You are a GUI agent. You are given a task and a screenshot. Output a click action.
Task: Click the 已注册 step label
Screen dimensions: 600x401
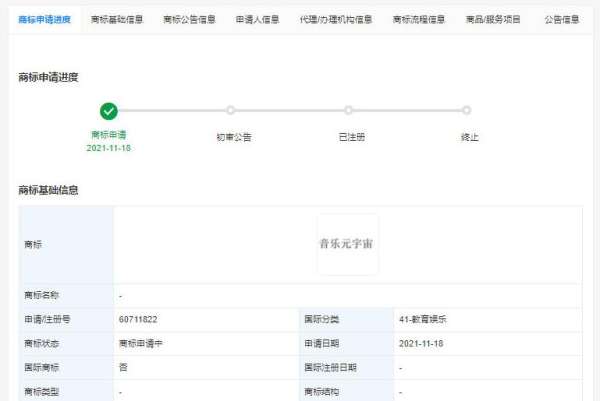click(352, 137)
